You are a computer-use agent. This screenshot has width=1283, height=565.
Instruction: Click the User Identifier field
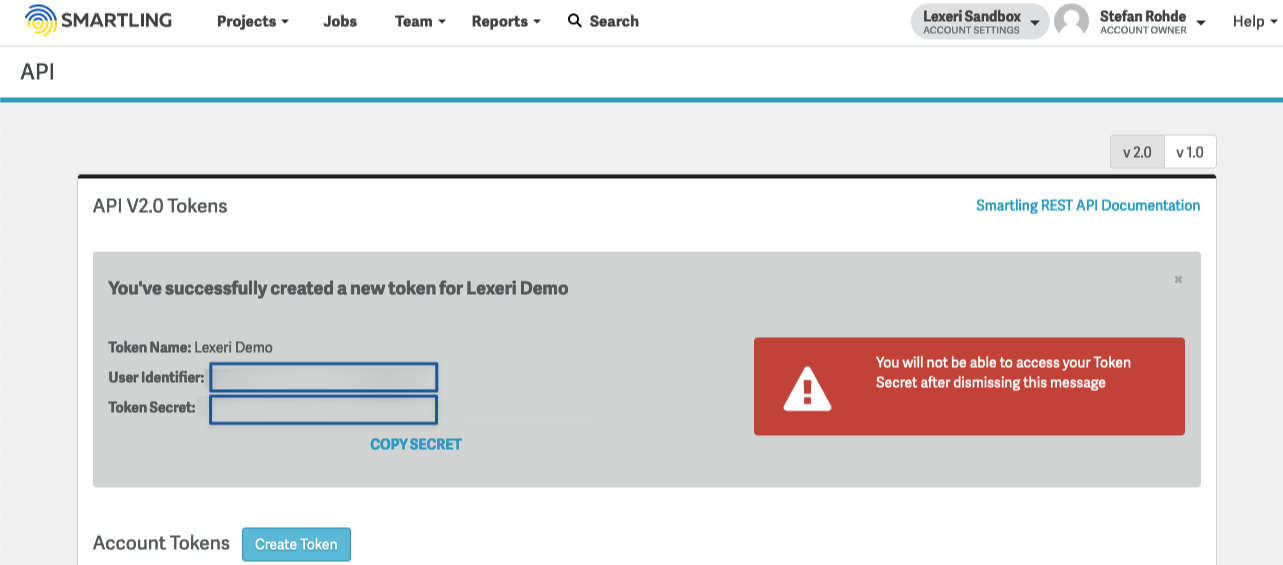click(323, 377)
